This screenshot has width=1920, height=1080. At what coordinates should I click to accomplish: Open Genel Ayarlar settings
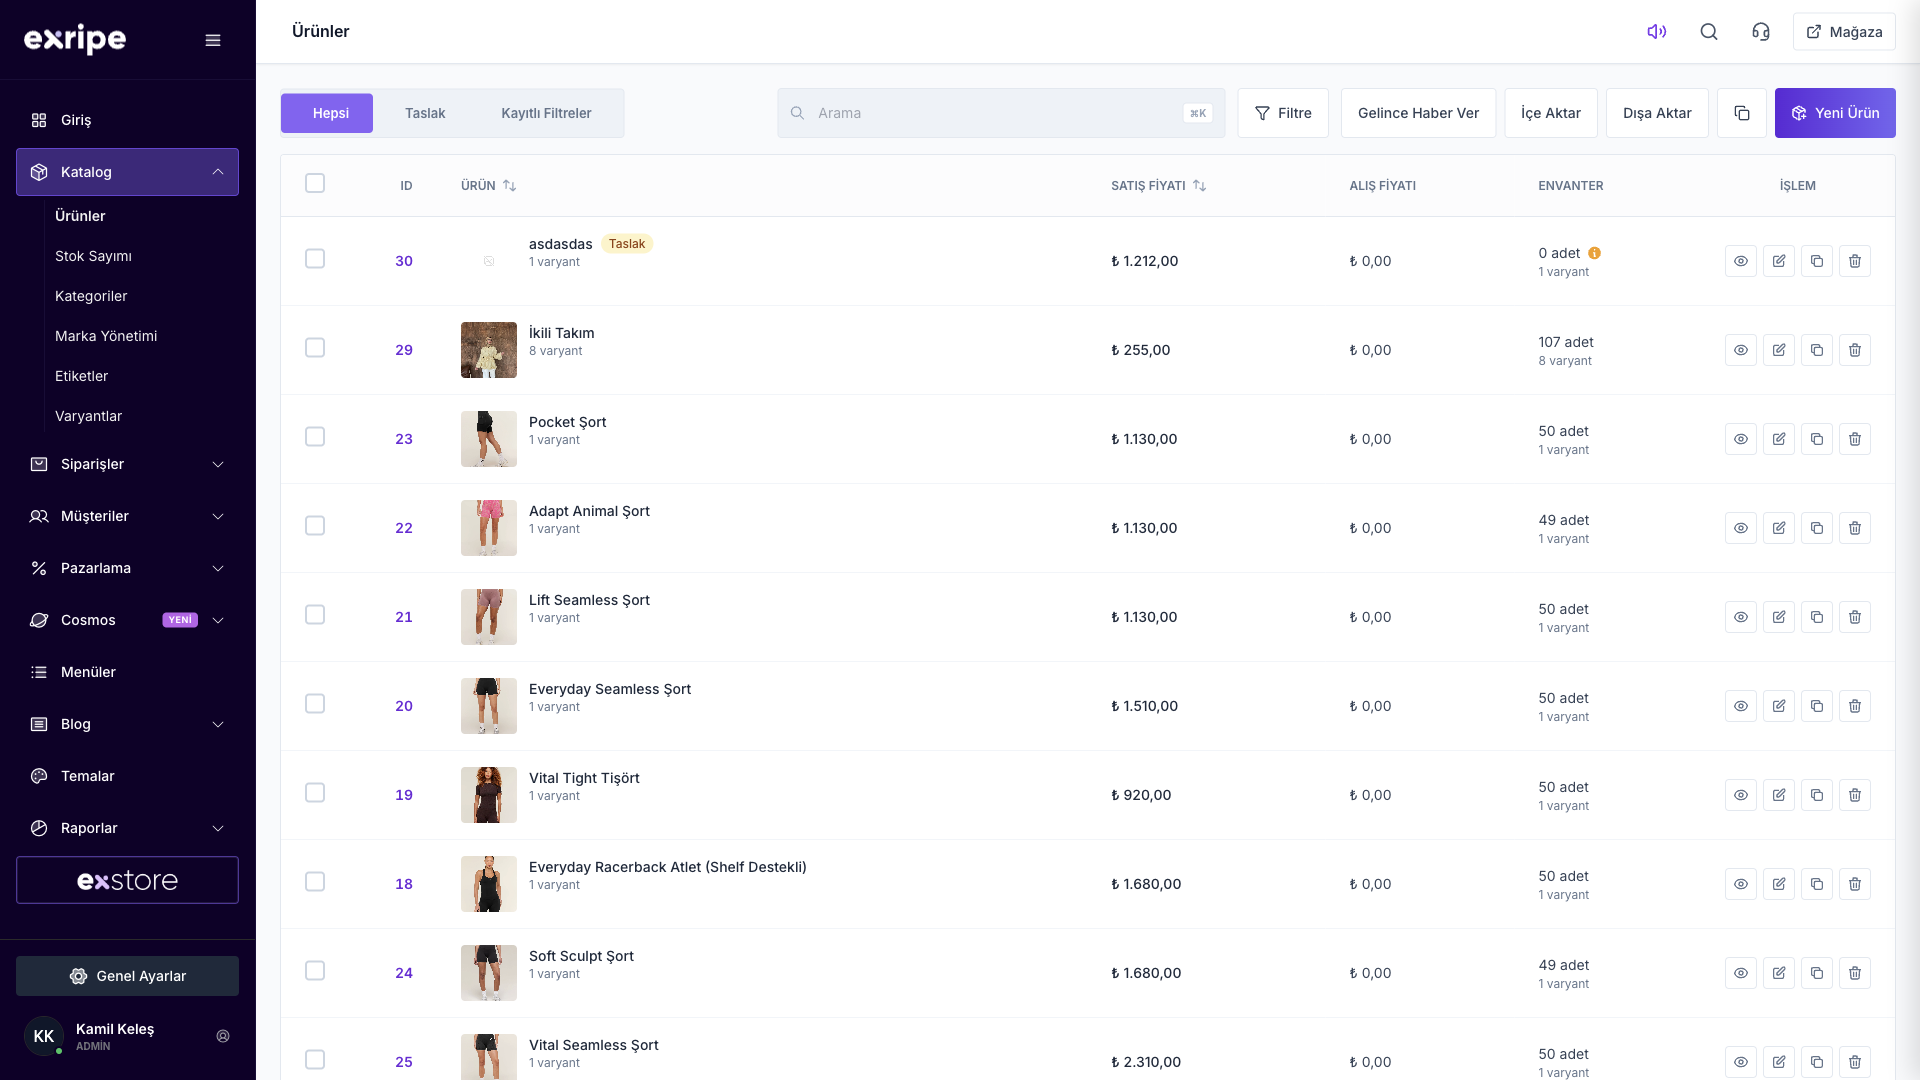tap(127, 976)
